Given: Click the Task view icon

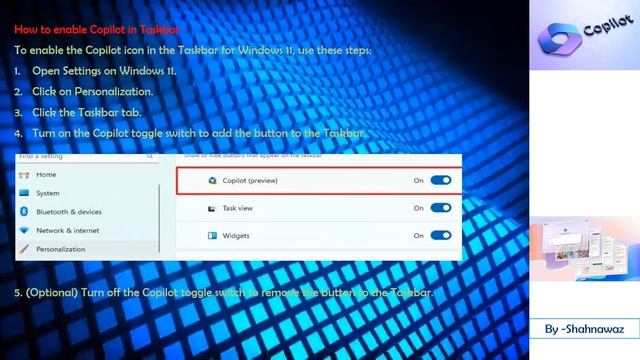Looking at the screenshot, I should click(x=212, y=209).
